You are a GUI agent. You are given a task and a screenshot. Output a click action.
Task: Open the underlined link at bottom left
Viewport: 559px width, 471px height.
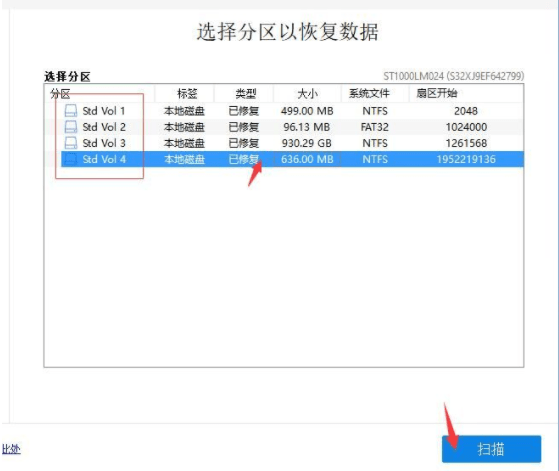point(11,449)
